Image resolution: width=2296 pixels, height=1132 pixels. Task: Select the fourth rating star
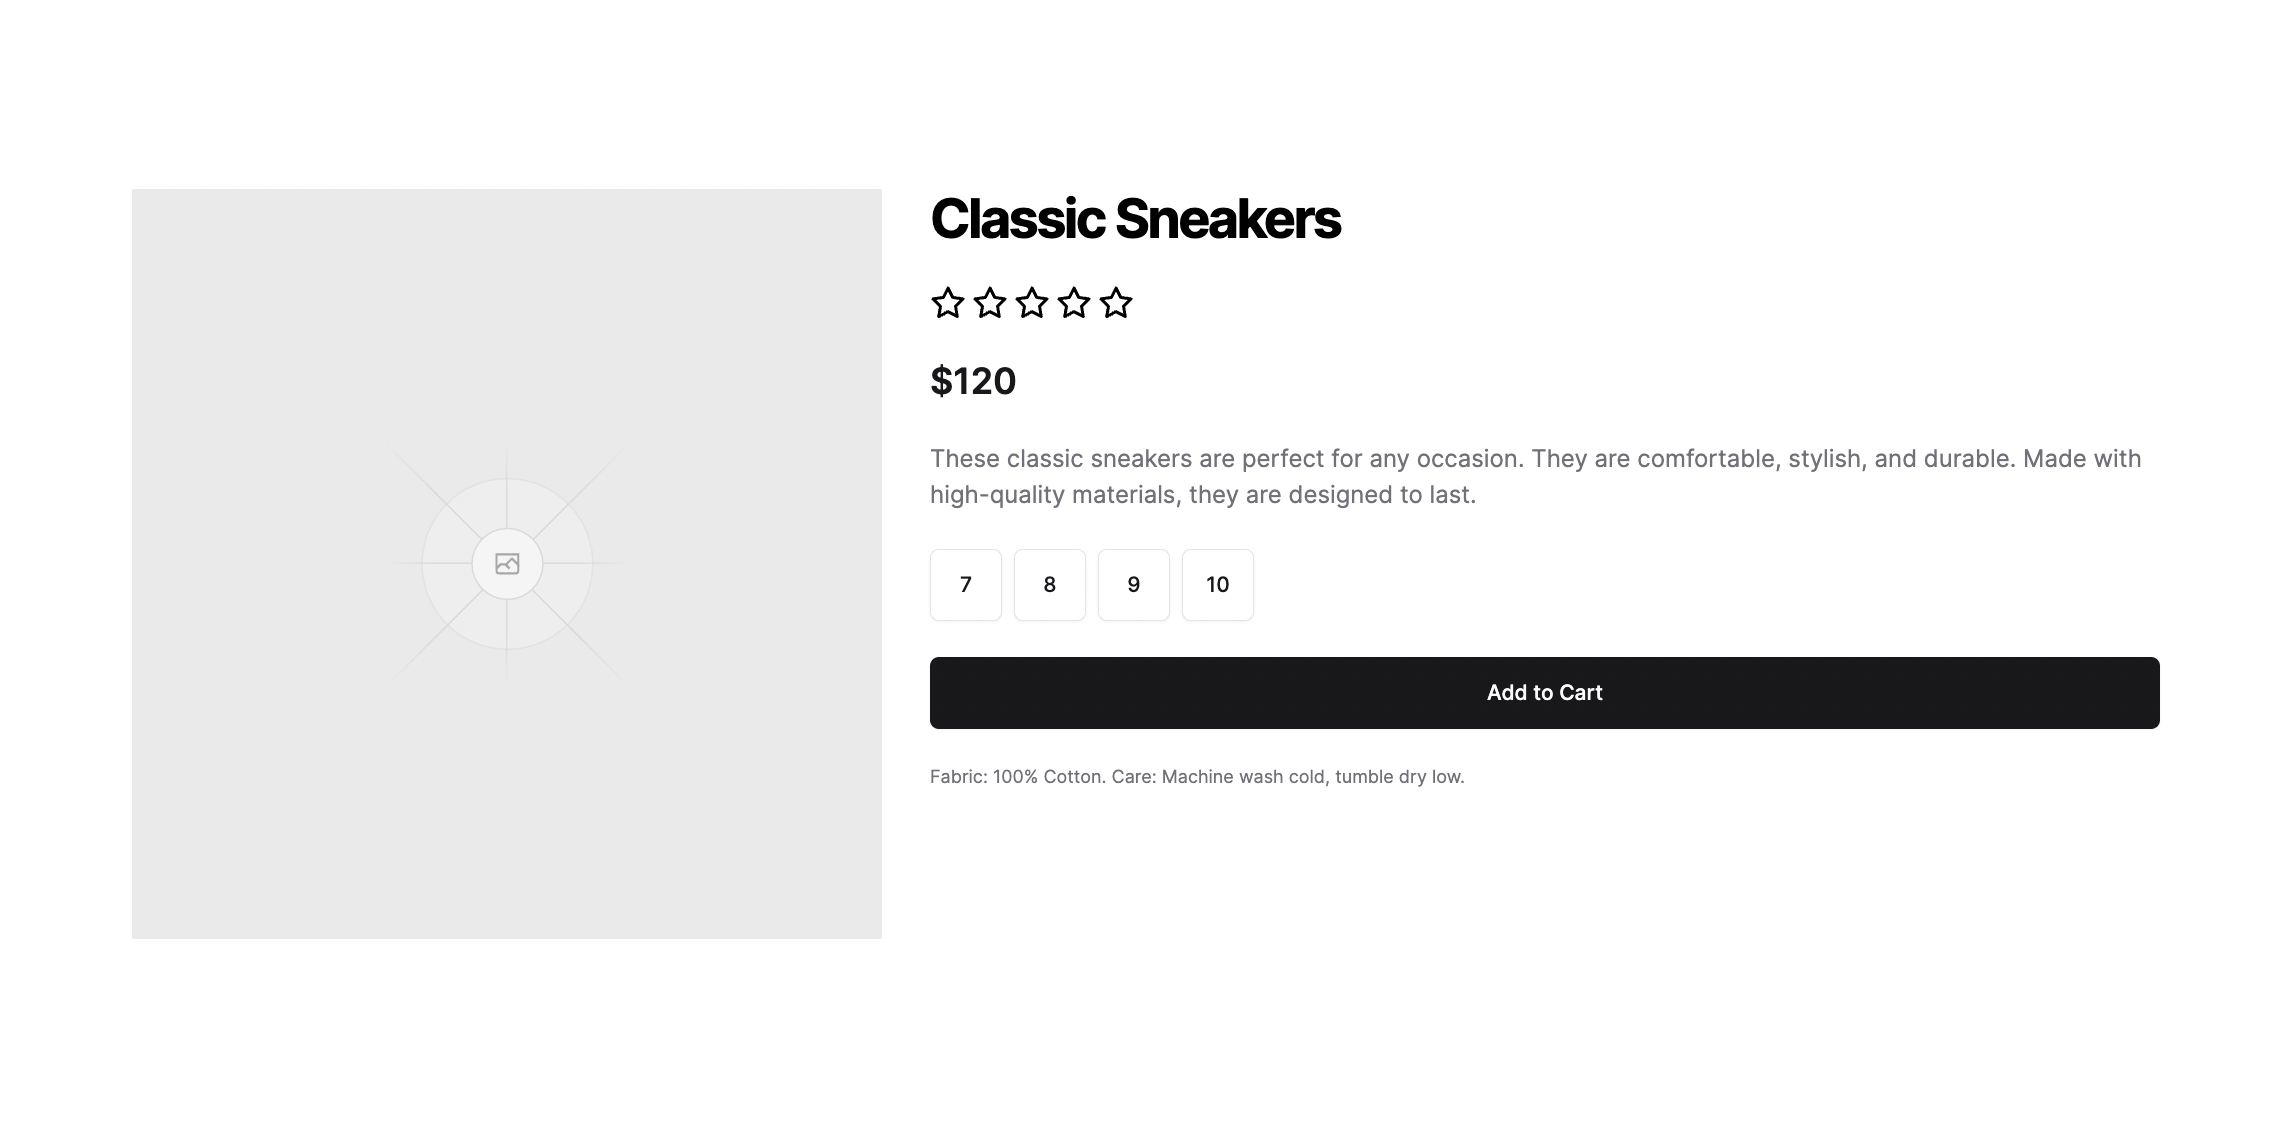pyautogui.click(x=1073, y=303)
